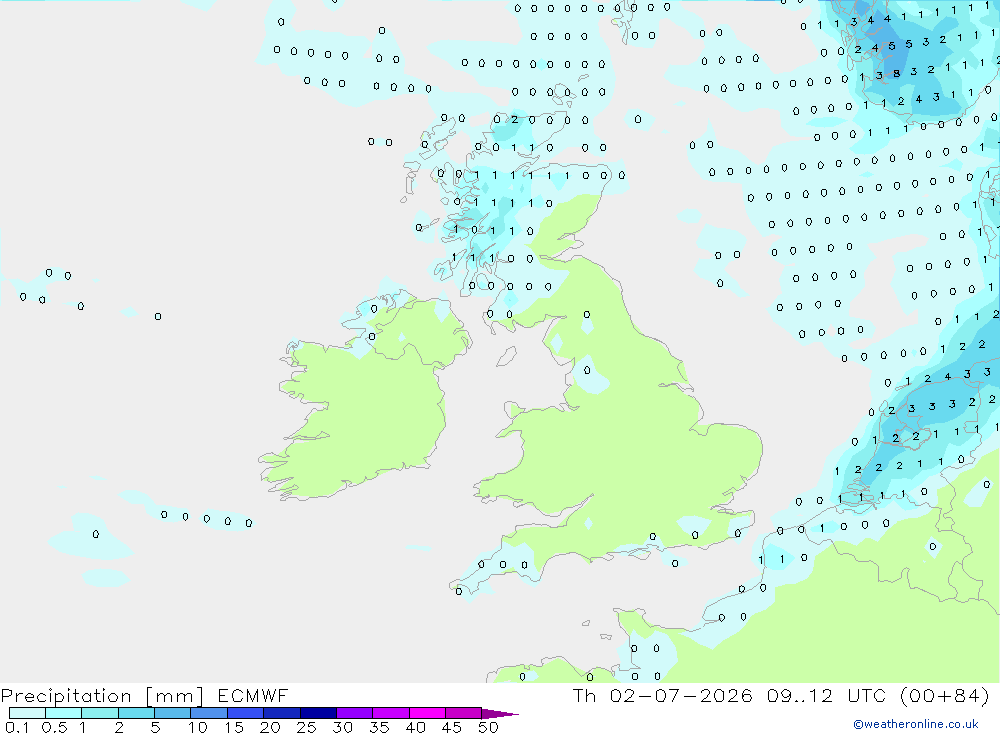Click the '10' legend scale label
This screenshot has width=1000, height=733.
click(x=198, y=727)
